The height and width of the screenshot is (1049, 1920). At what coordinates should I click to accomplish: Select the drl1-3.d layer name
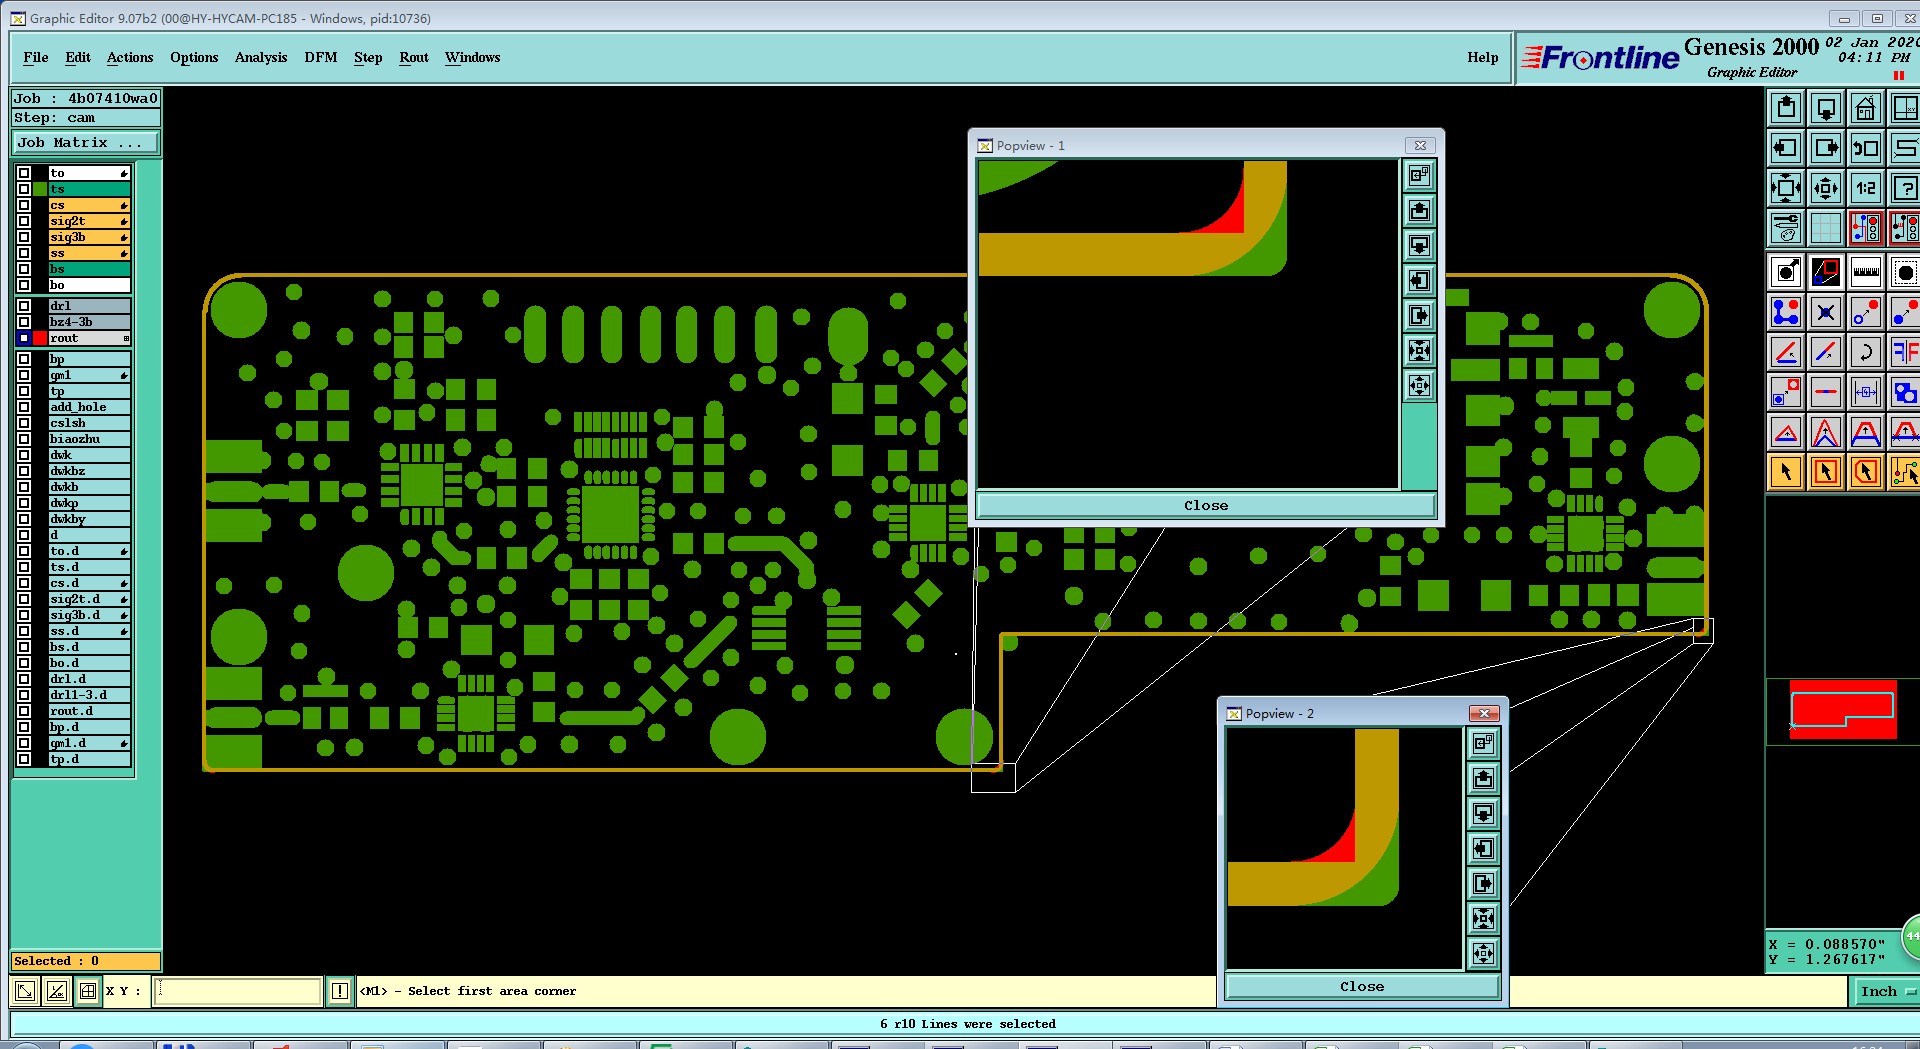point(90,695)
